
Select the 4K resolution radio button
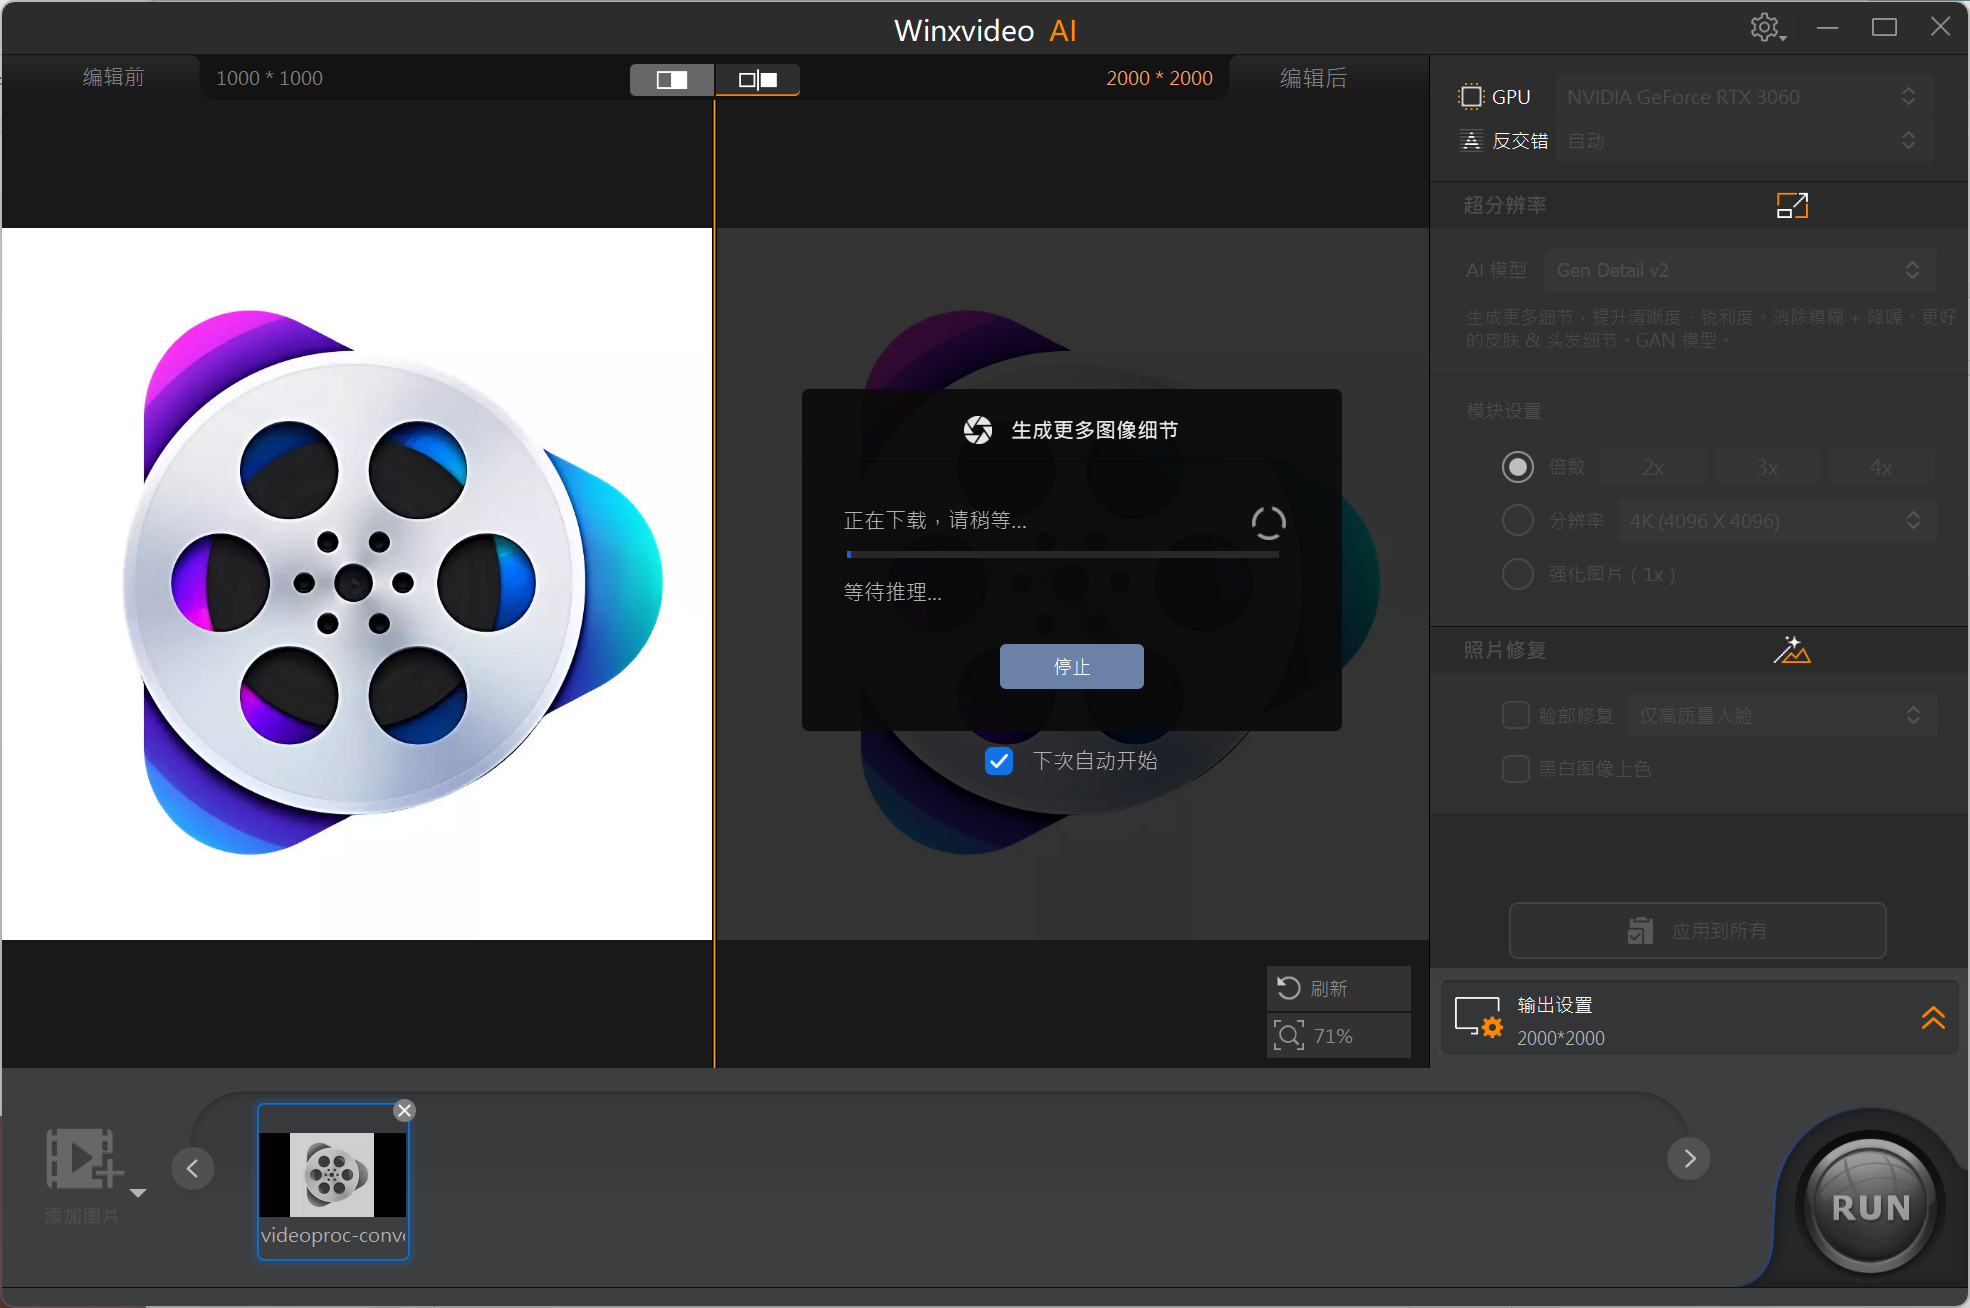click(x=1517, y=520)
